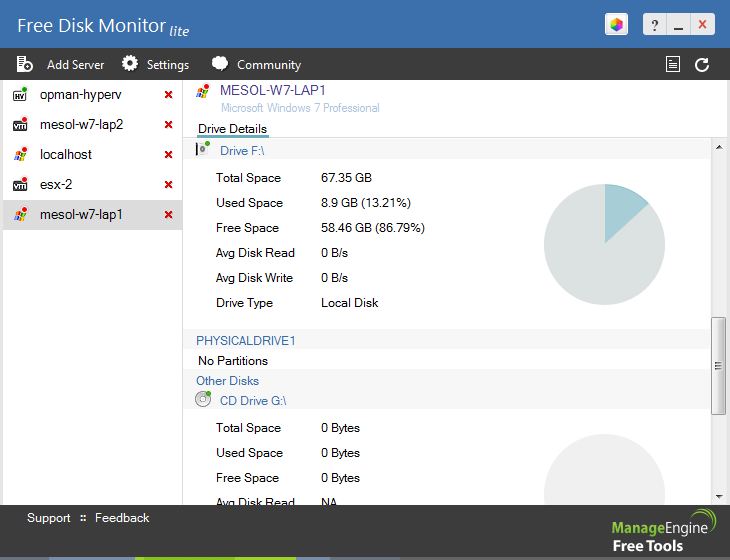Viewport: 730px width, 560px height.
Task: Click the disk icon beside Drive F:\
Action: coord(203,149)
